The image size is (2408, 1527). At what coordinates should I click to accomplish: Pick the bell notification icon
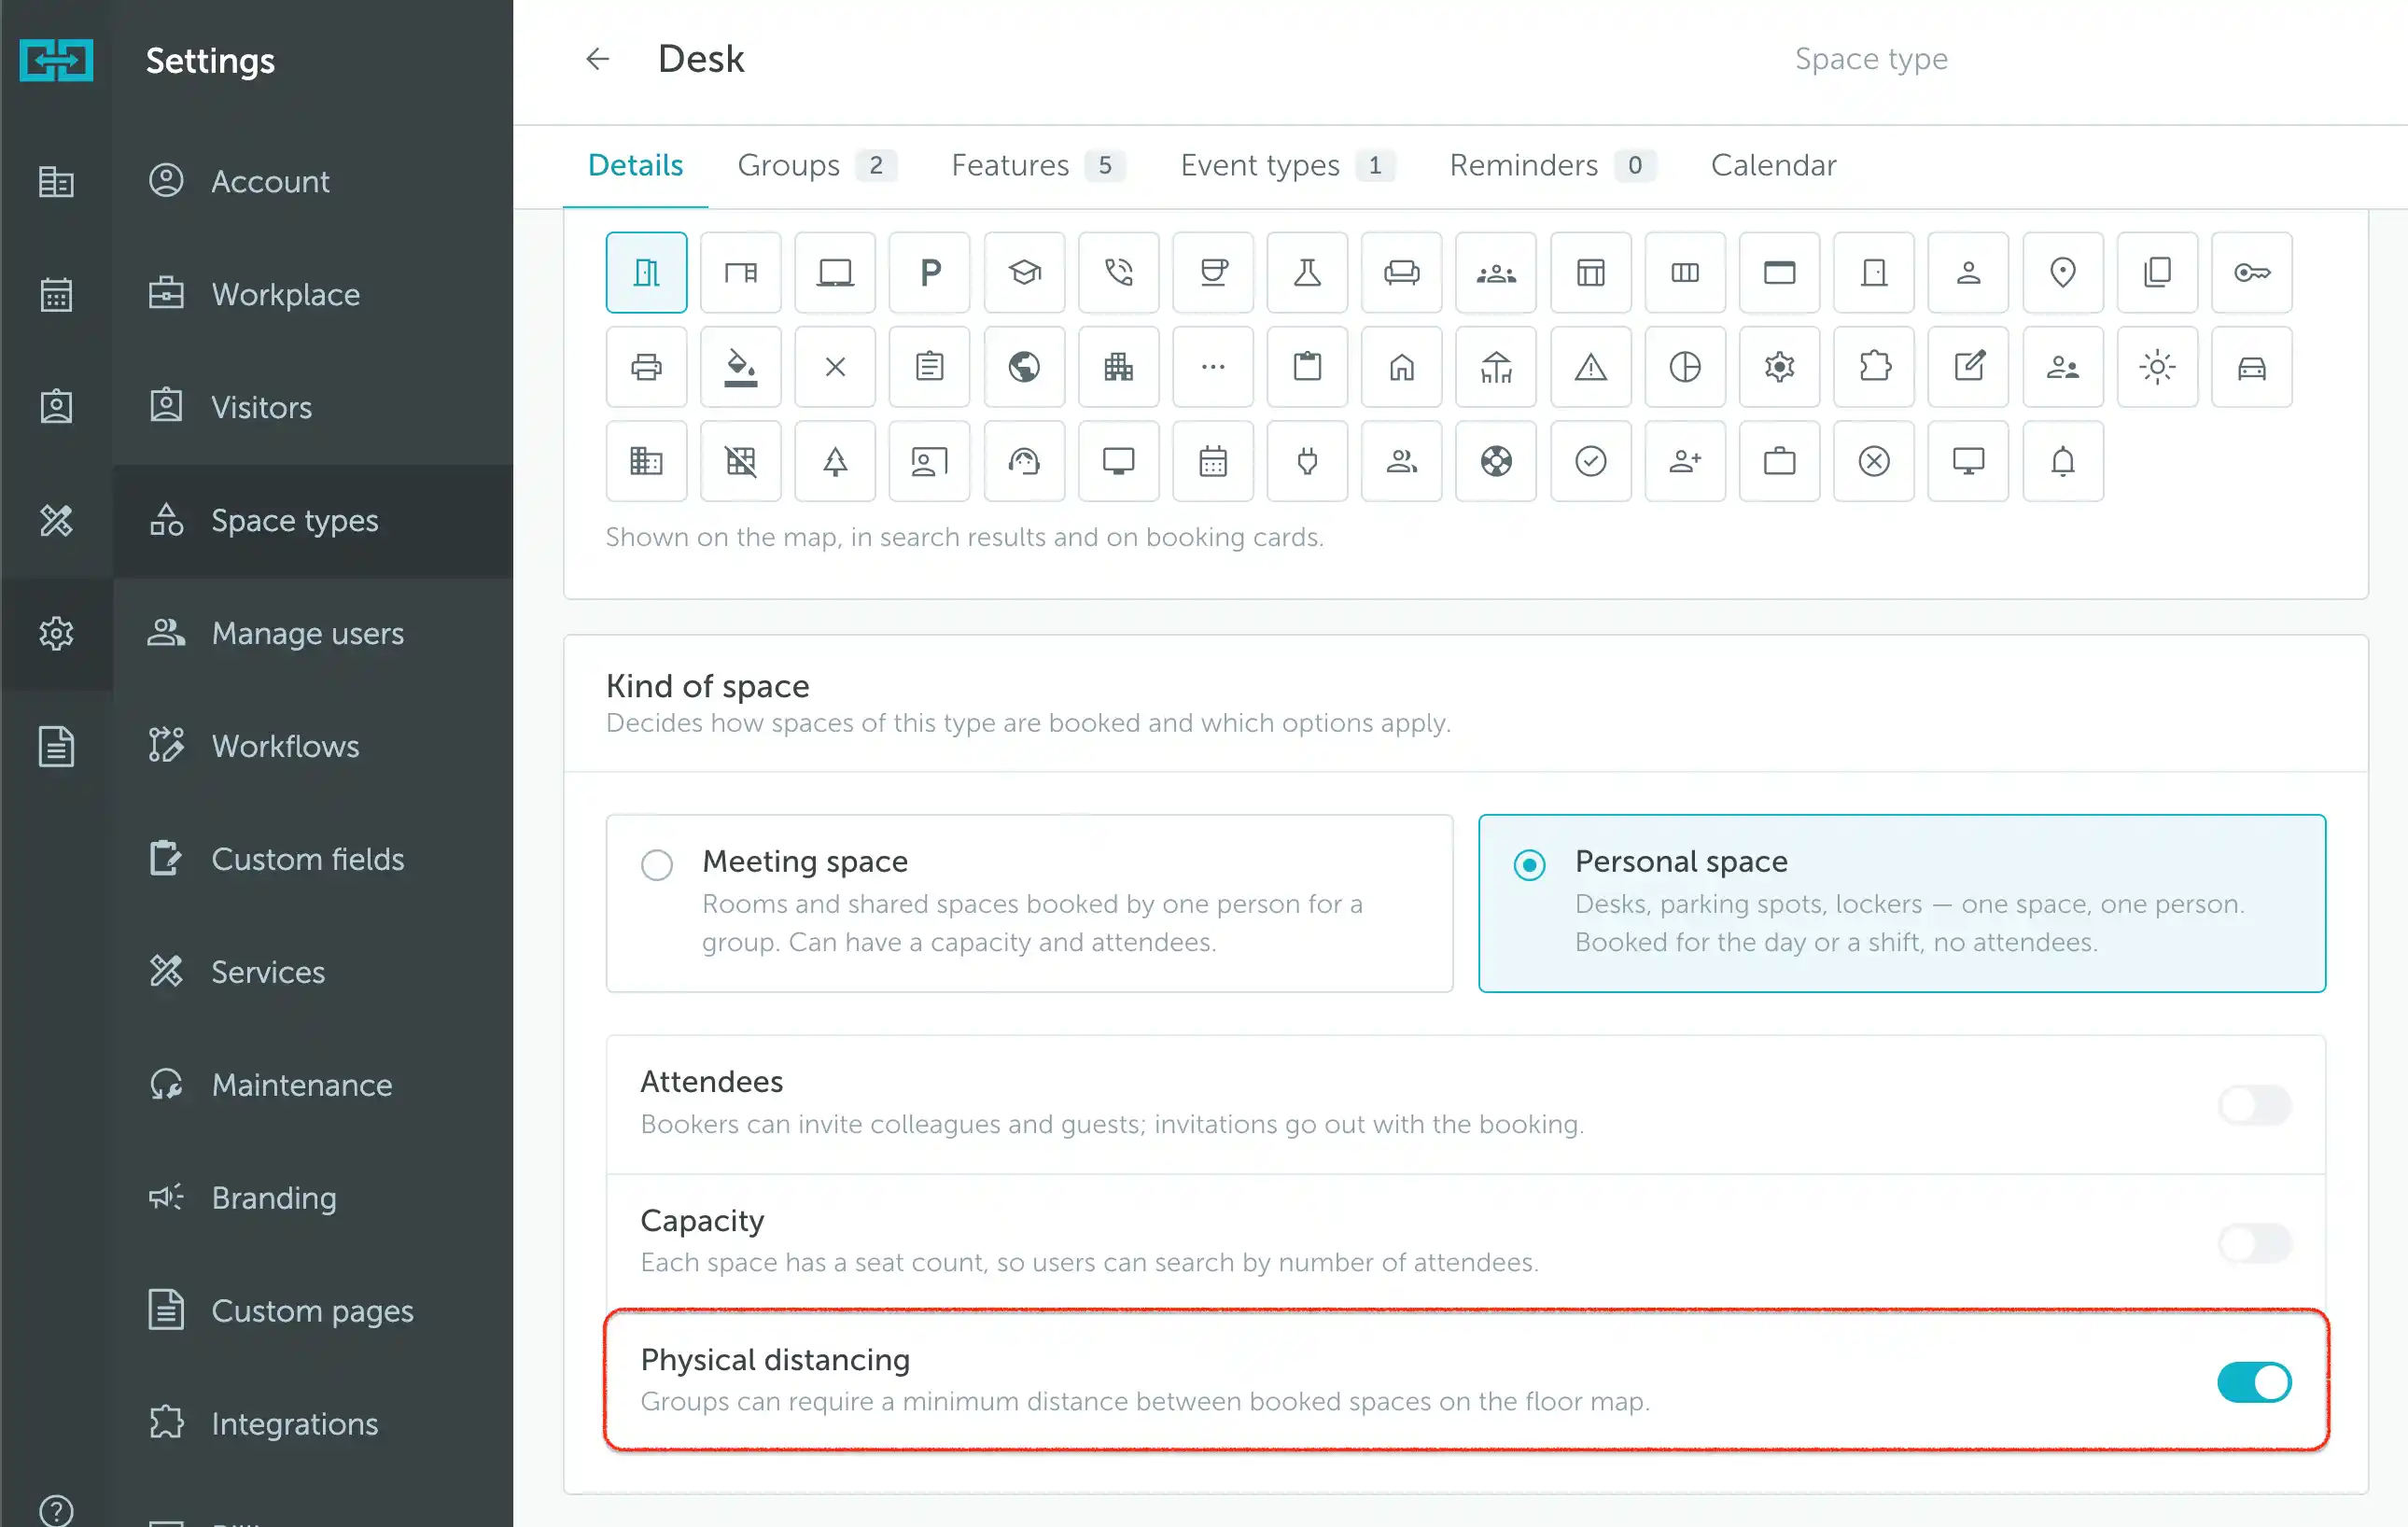2062,461
